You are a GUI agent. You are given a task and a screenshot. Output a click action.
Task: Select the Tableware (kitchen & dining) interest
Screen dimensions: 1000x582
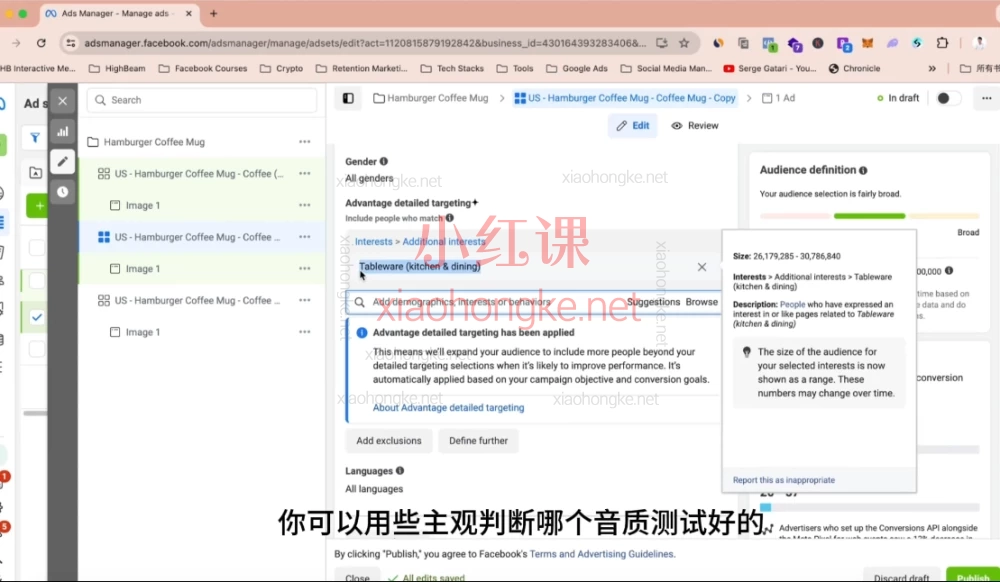pos(420,266)
